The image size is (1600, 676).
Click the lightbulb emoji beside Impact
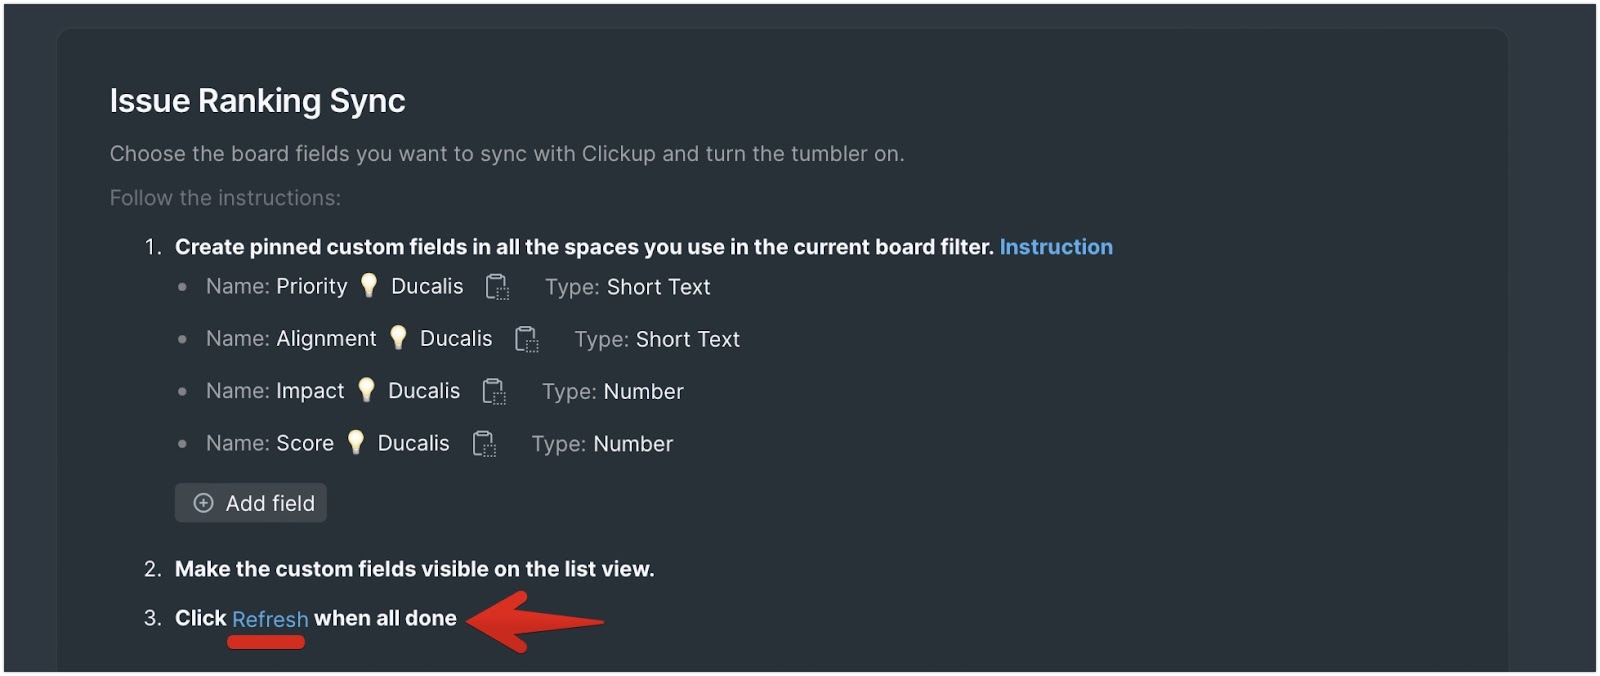point(366,390)
